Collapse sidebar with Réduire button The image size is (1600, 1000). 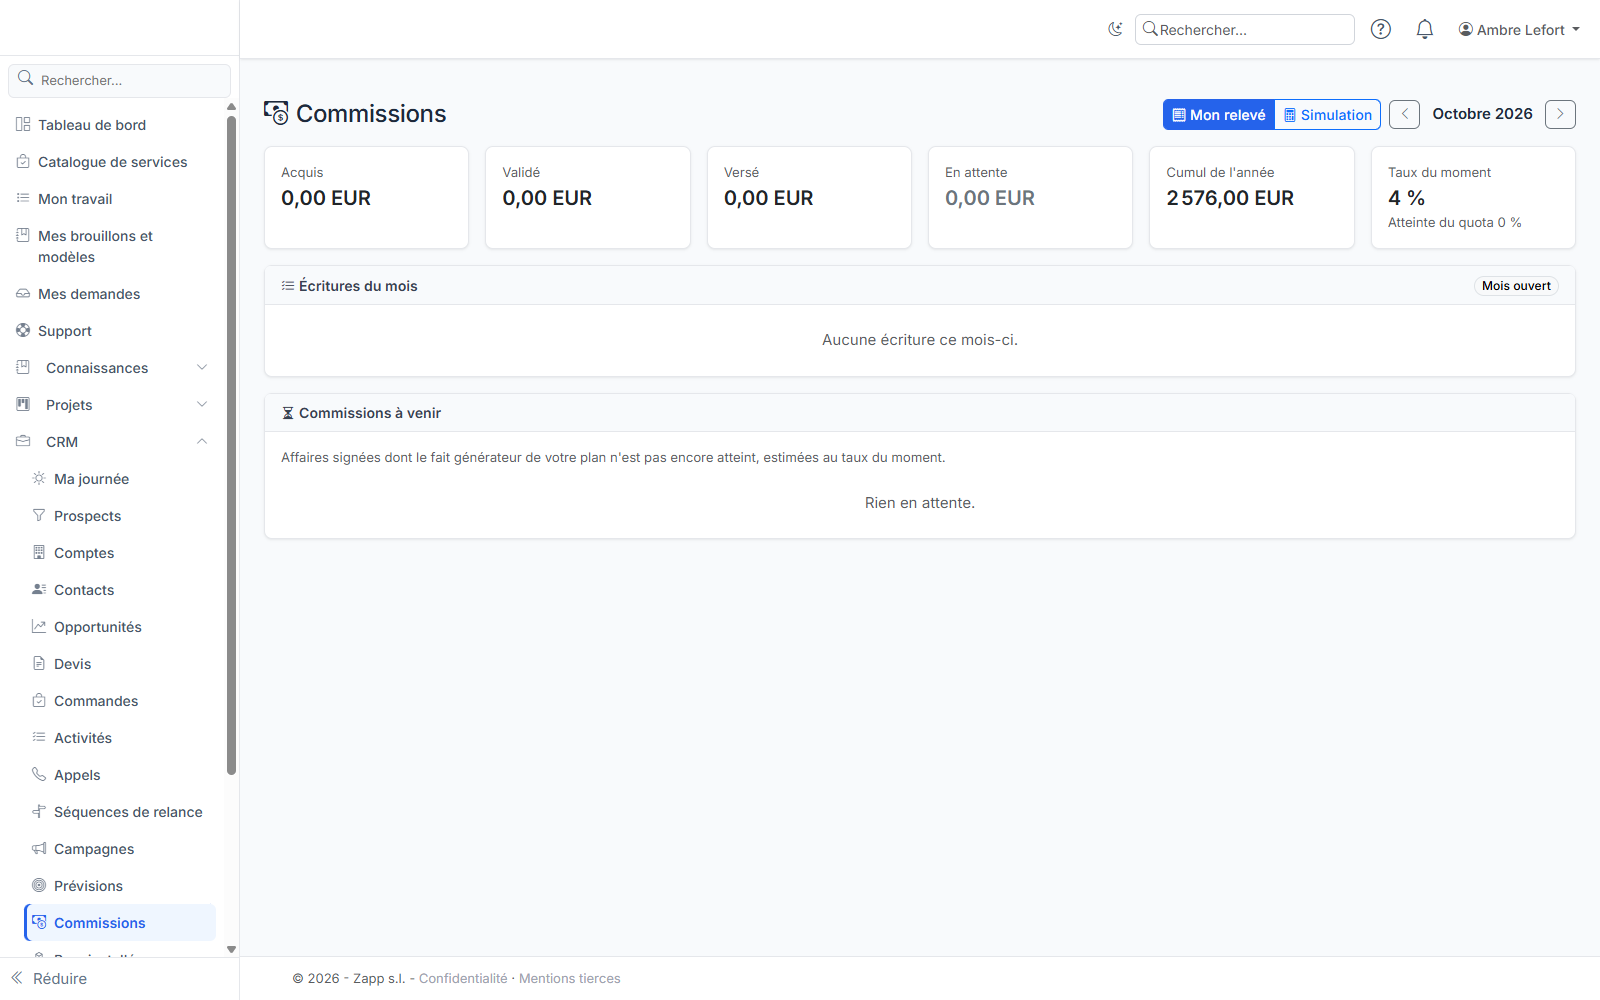pos(49,978)
